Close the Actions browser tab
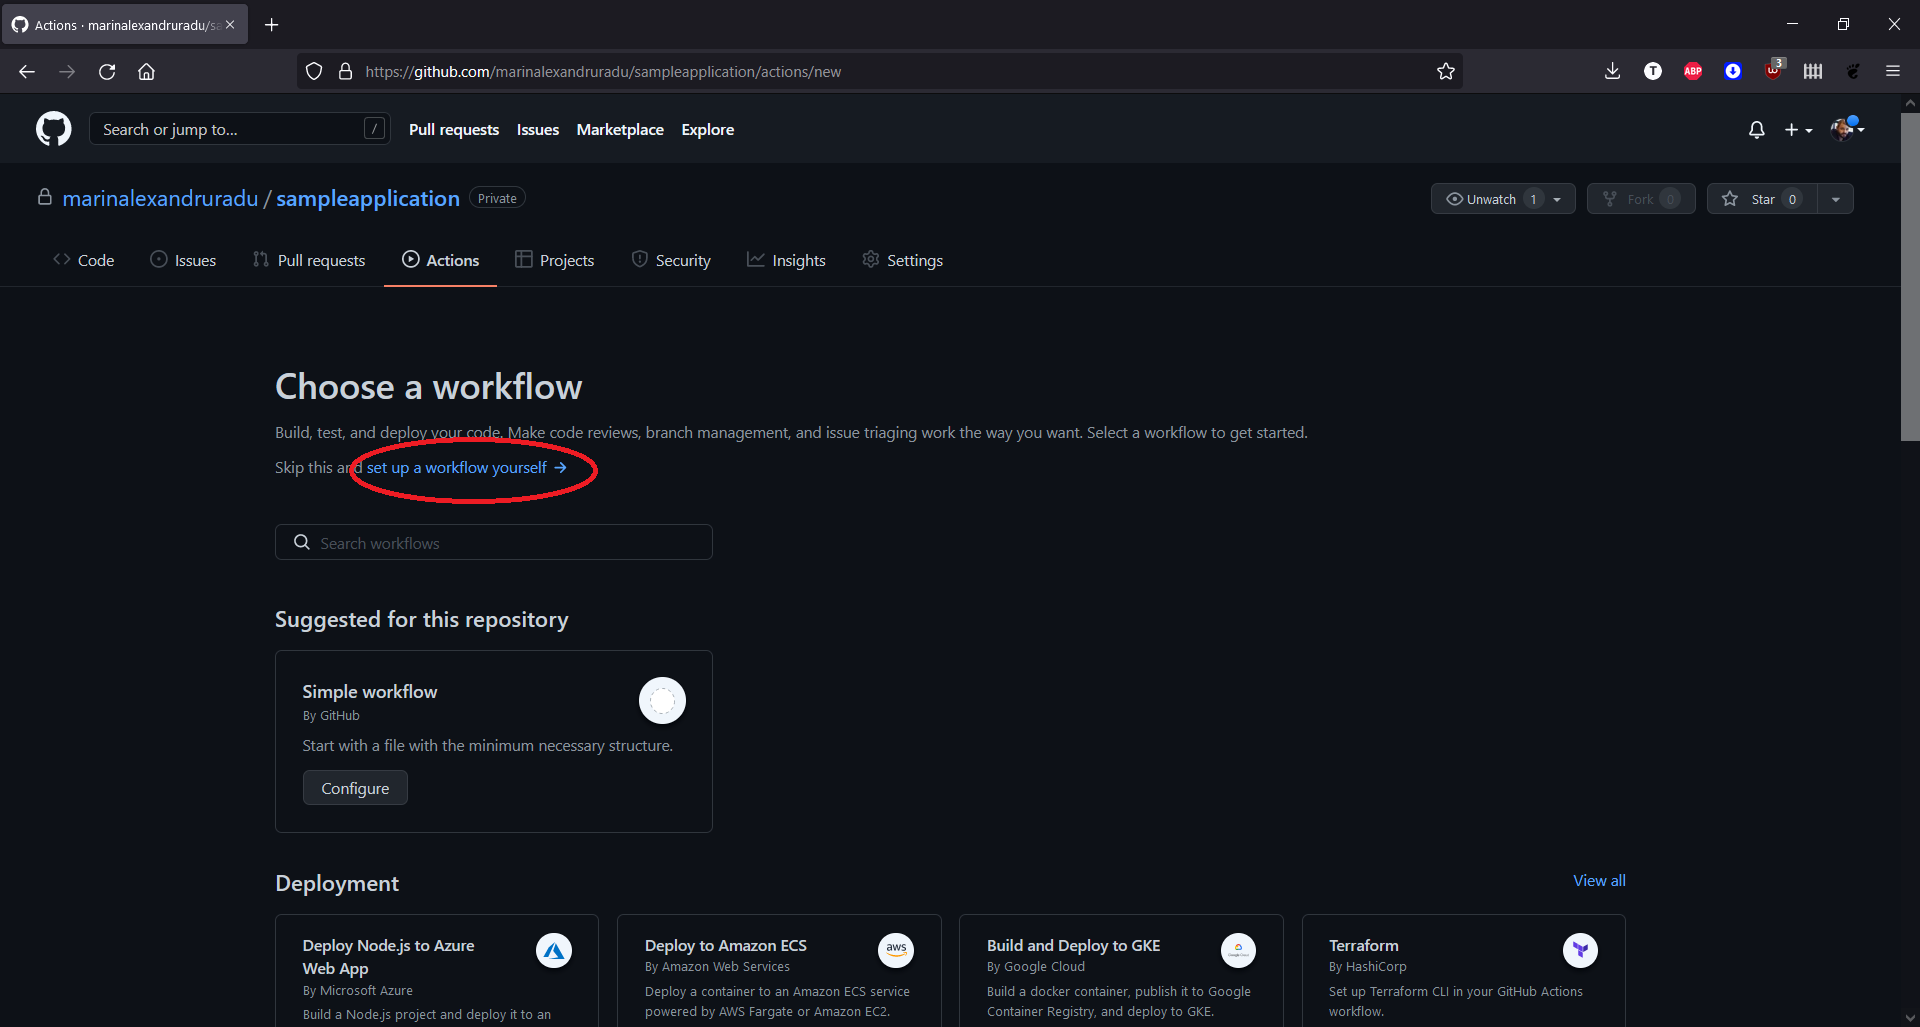Viewport: 1920px width, 1027px height. 230,25
